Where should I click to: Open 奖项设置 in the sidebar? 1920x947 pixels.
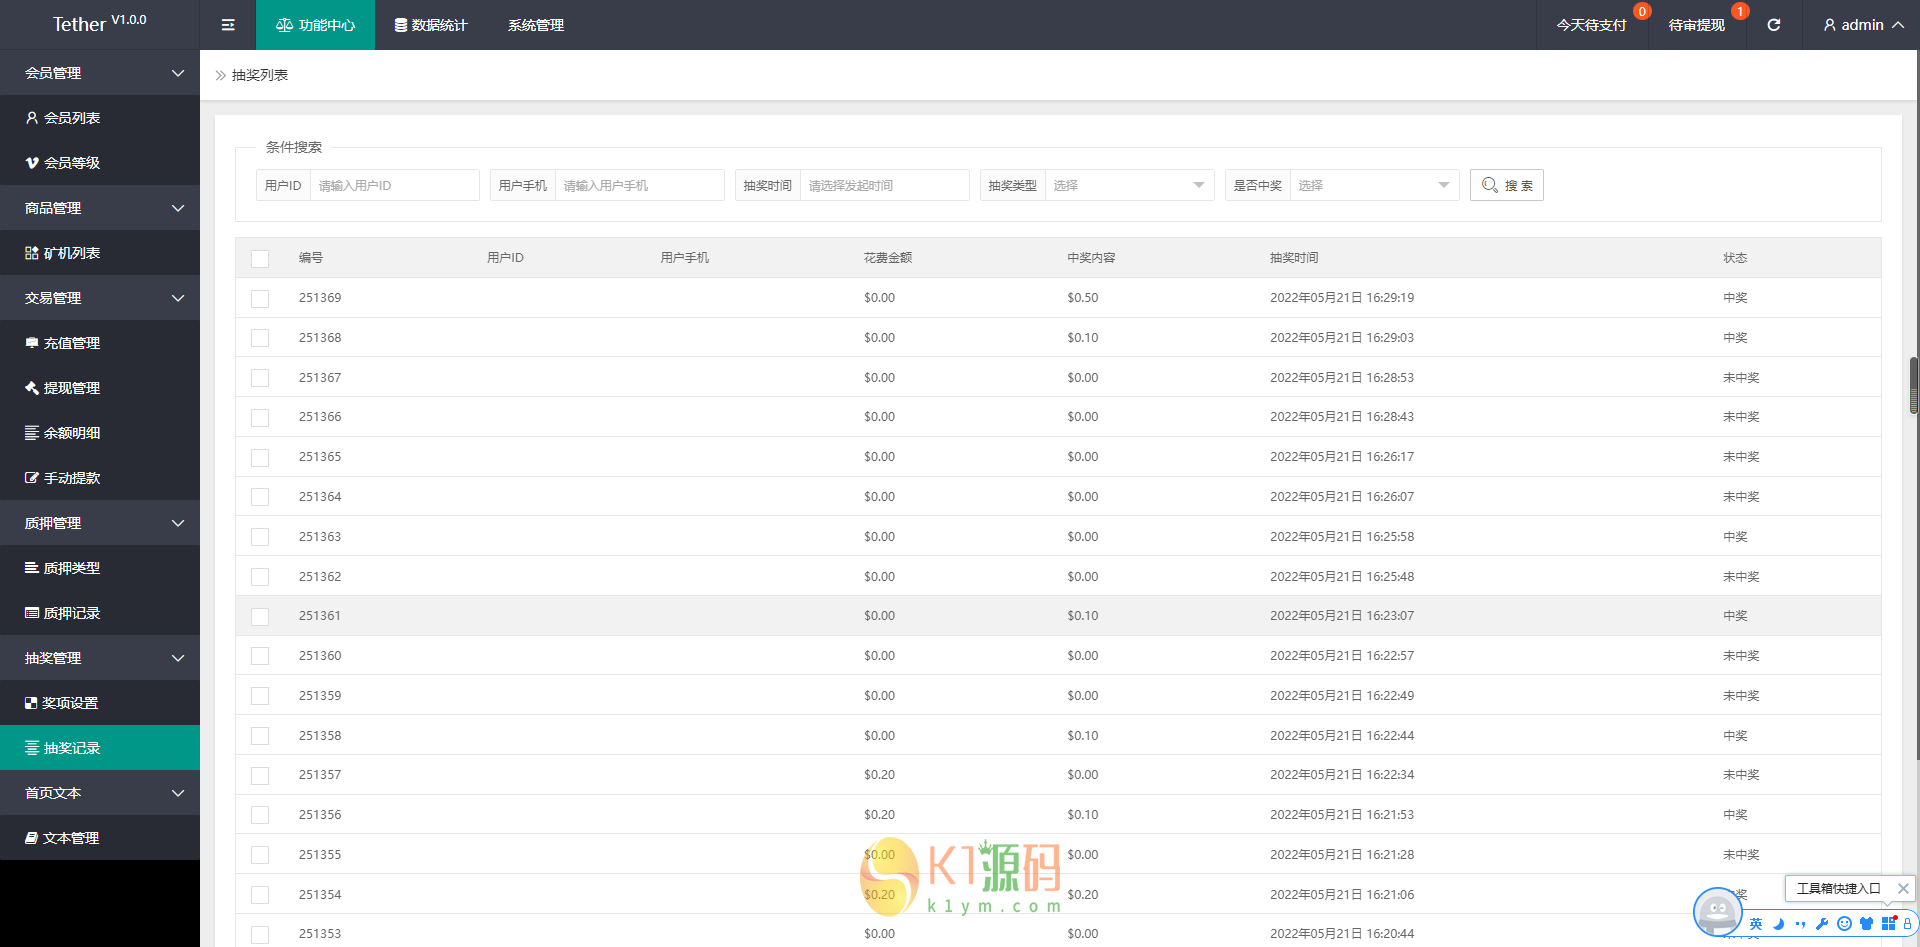pos(62,703)
